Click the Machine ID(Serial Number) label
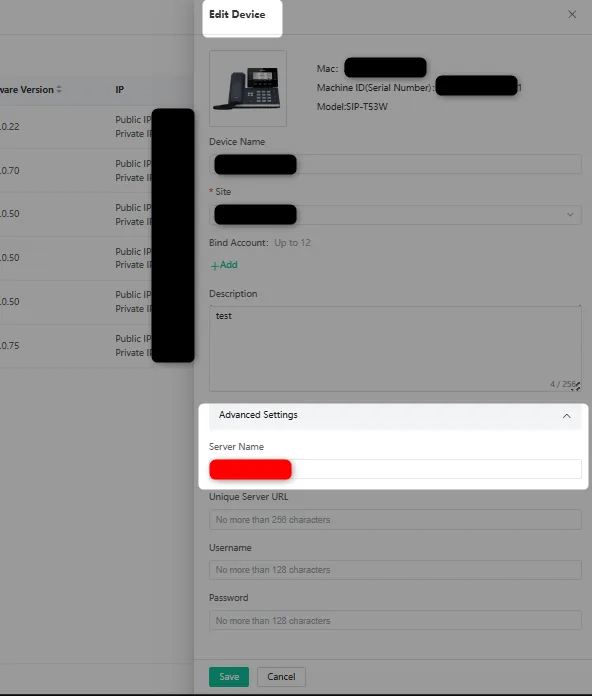This screenshot has width=592, height=696. [x=375, y=88]
